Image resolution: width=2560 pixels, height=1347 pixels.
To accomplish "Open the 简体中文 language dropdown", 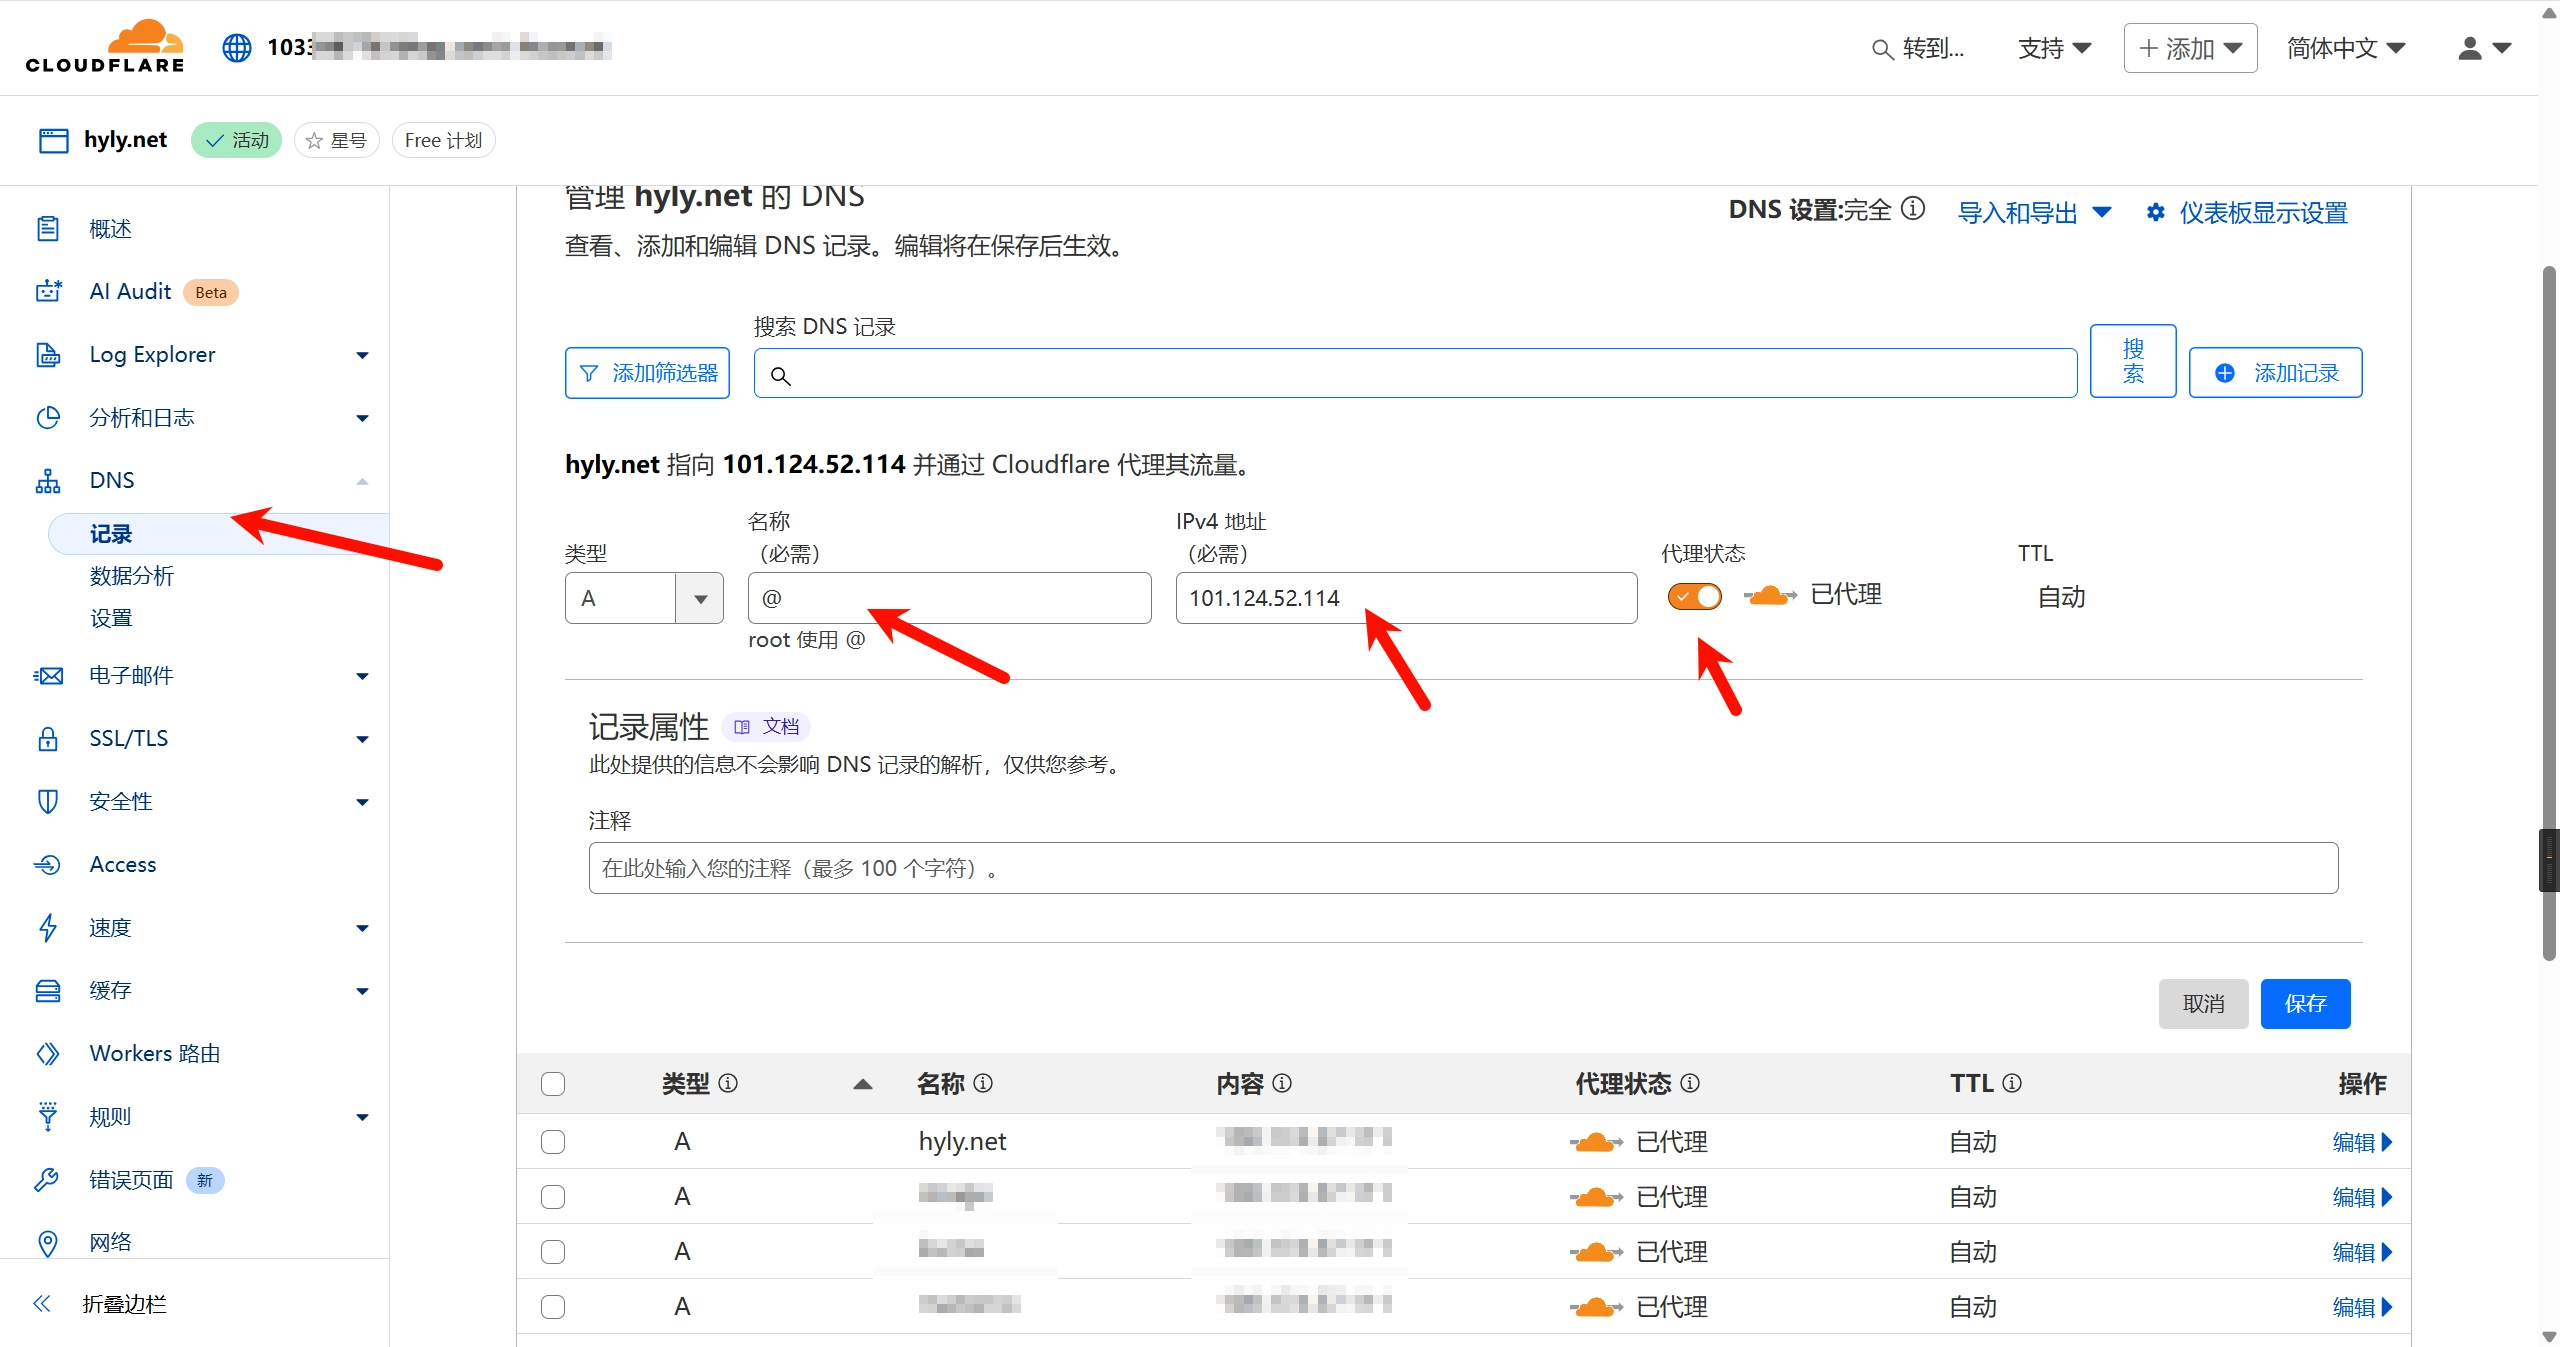I will tap(2346, 48).
